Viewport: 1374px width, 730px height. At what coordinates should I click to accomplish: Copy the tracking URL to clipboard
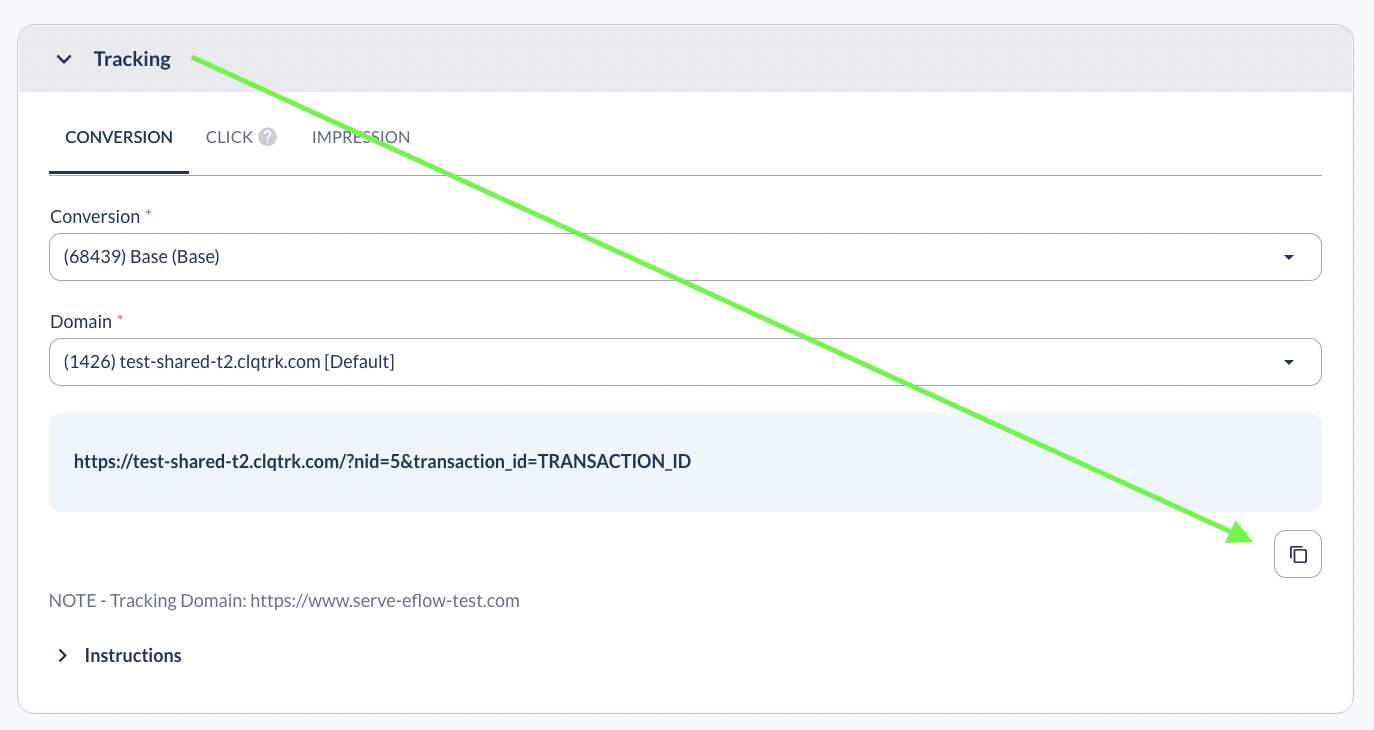coord(1297,554)
